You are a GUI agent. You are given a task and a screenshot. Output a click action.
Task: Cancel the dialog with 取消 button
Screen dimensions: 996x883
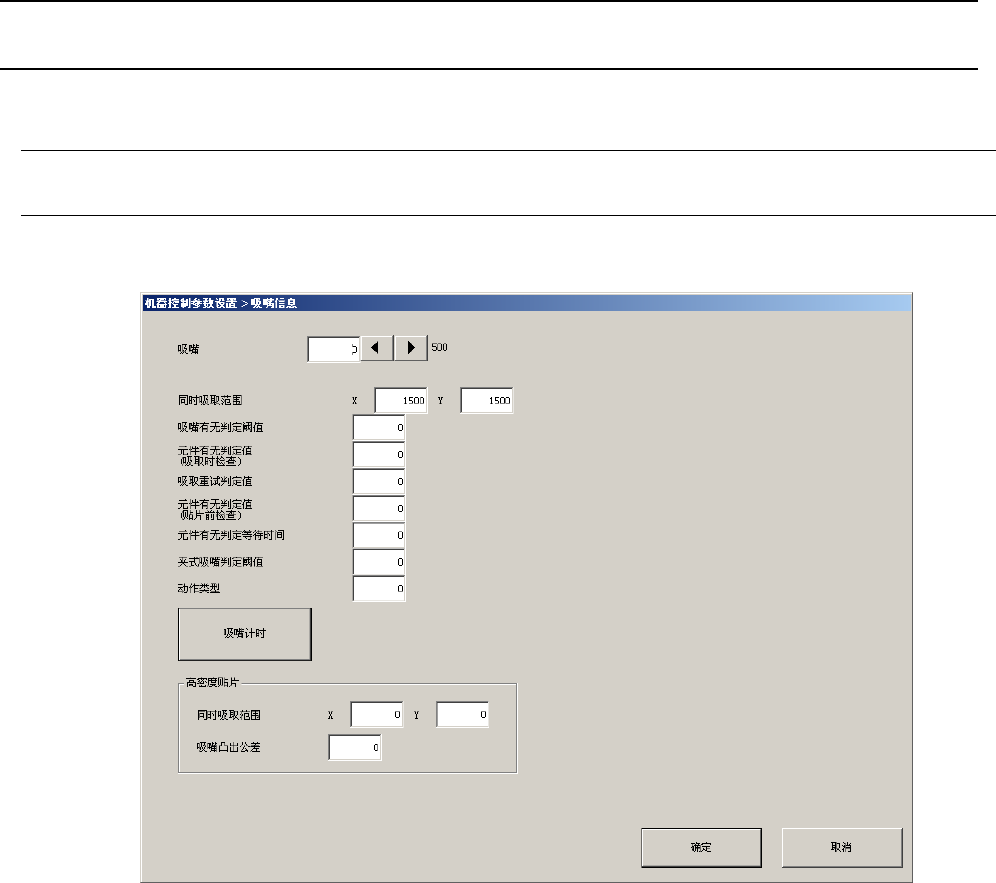coord(842,847)
